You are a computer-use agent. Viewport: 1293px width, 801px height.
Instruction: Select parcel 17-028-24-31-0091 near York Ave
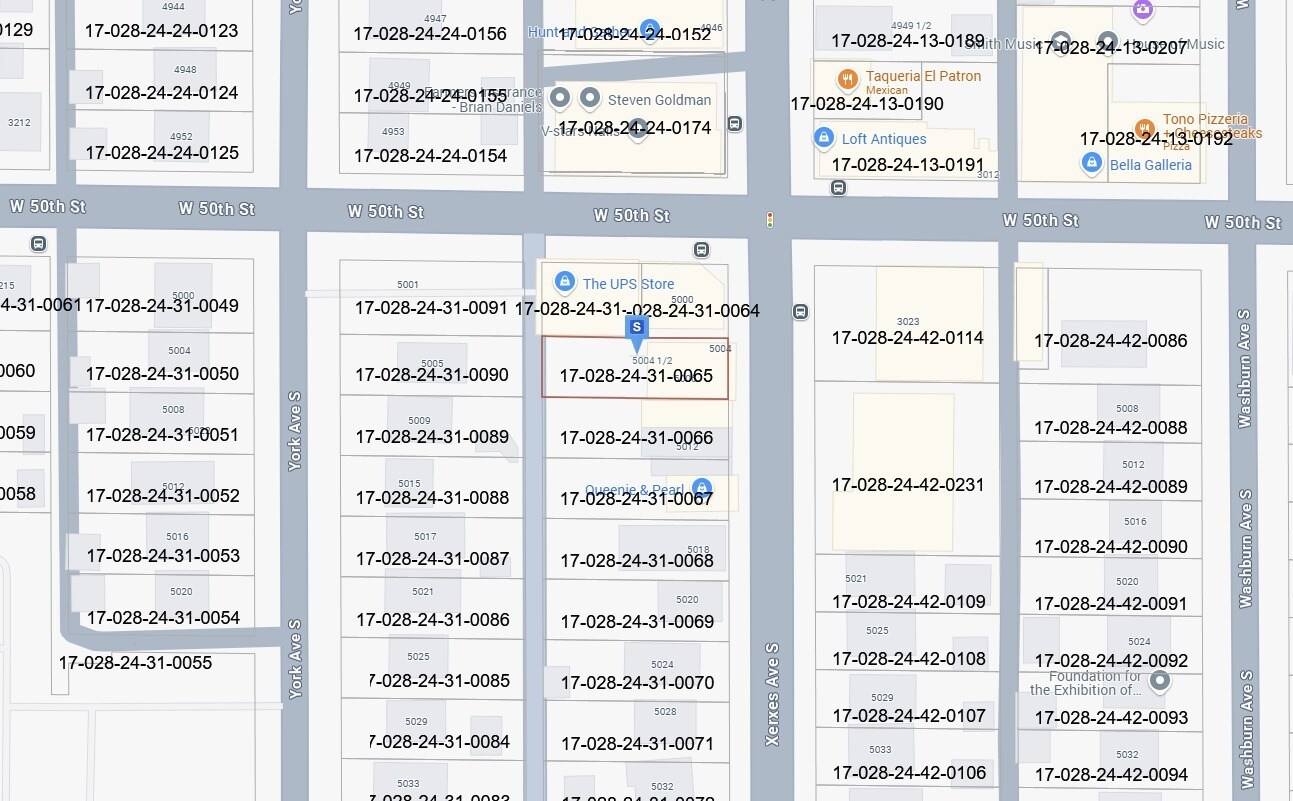(x=431, y=308)
